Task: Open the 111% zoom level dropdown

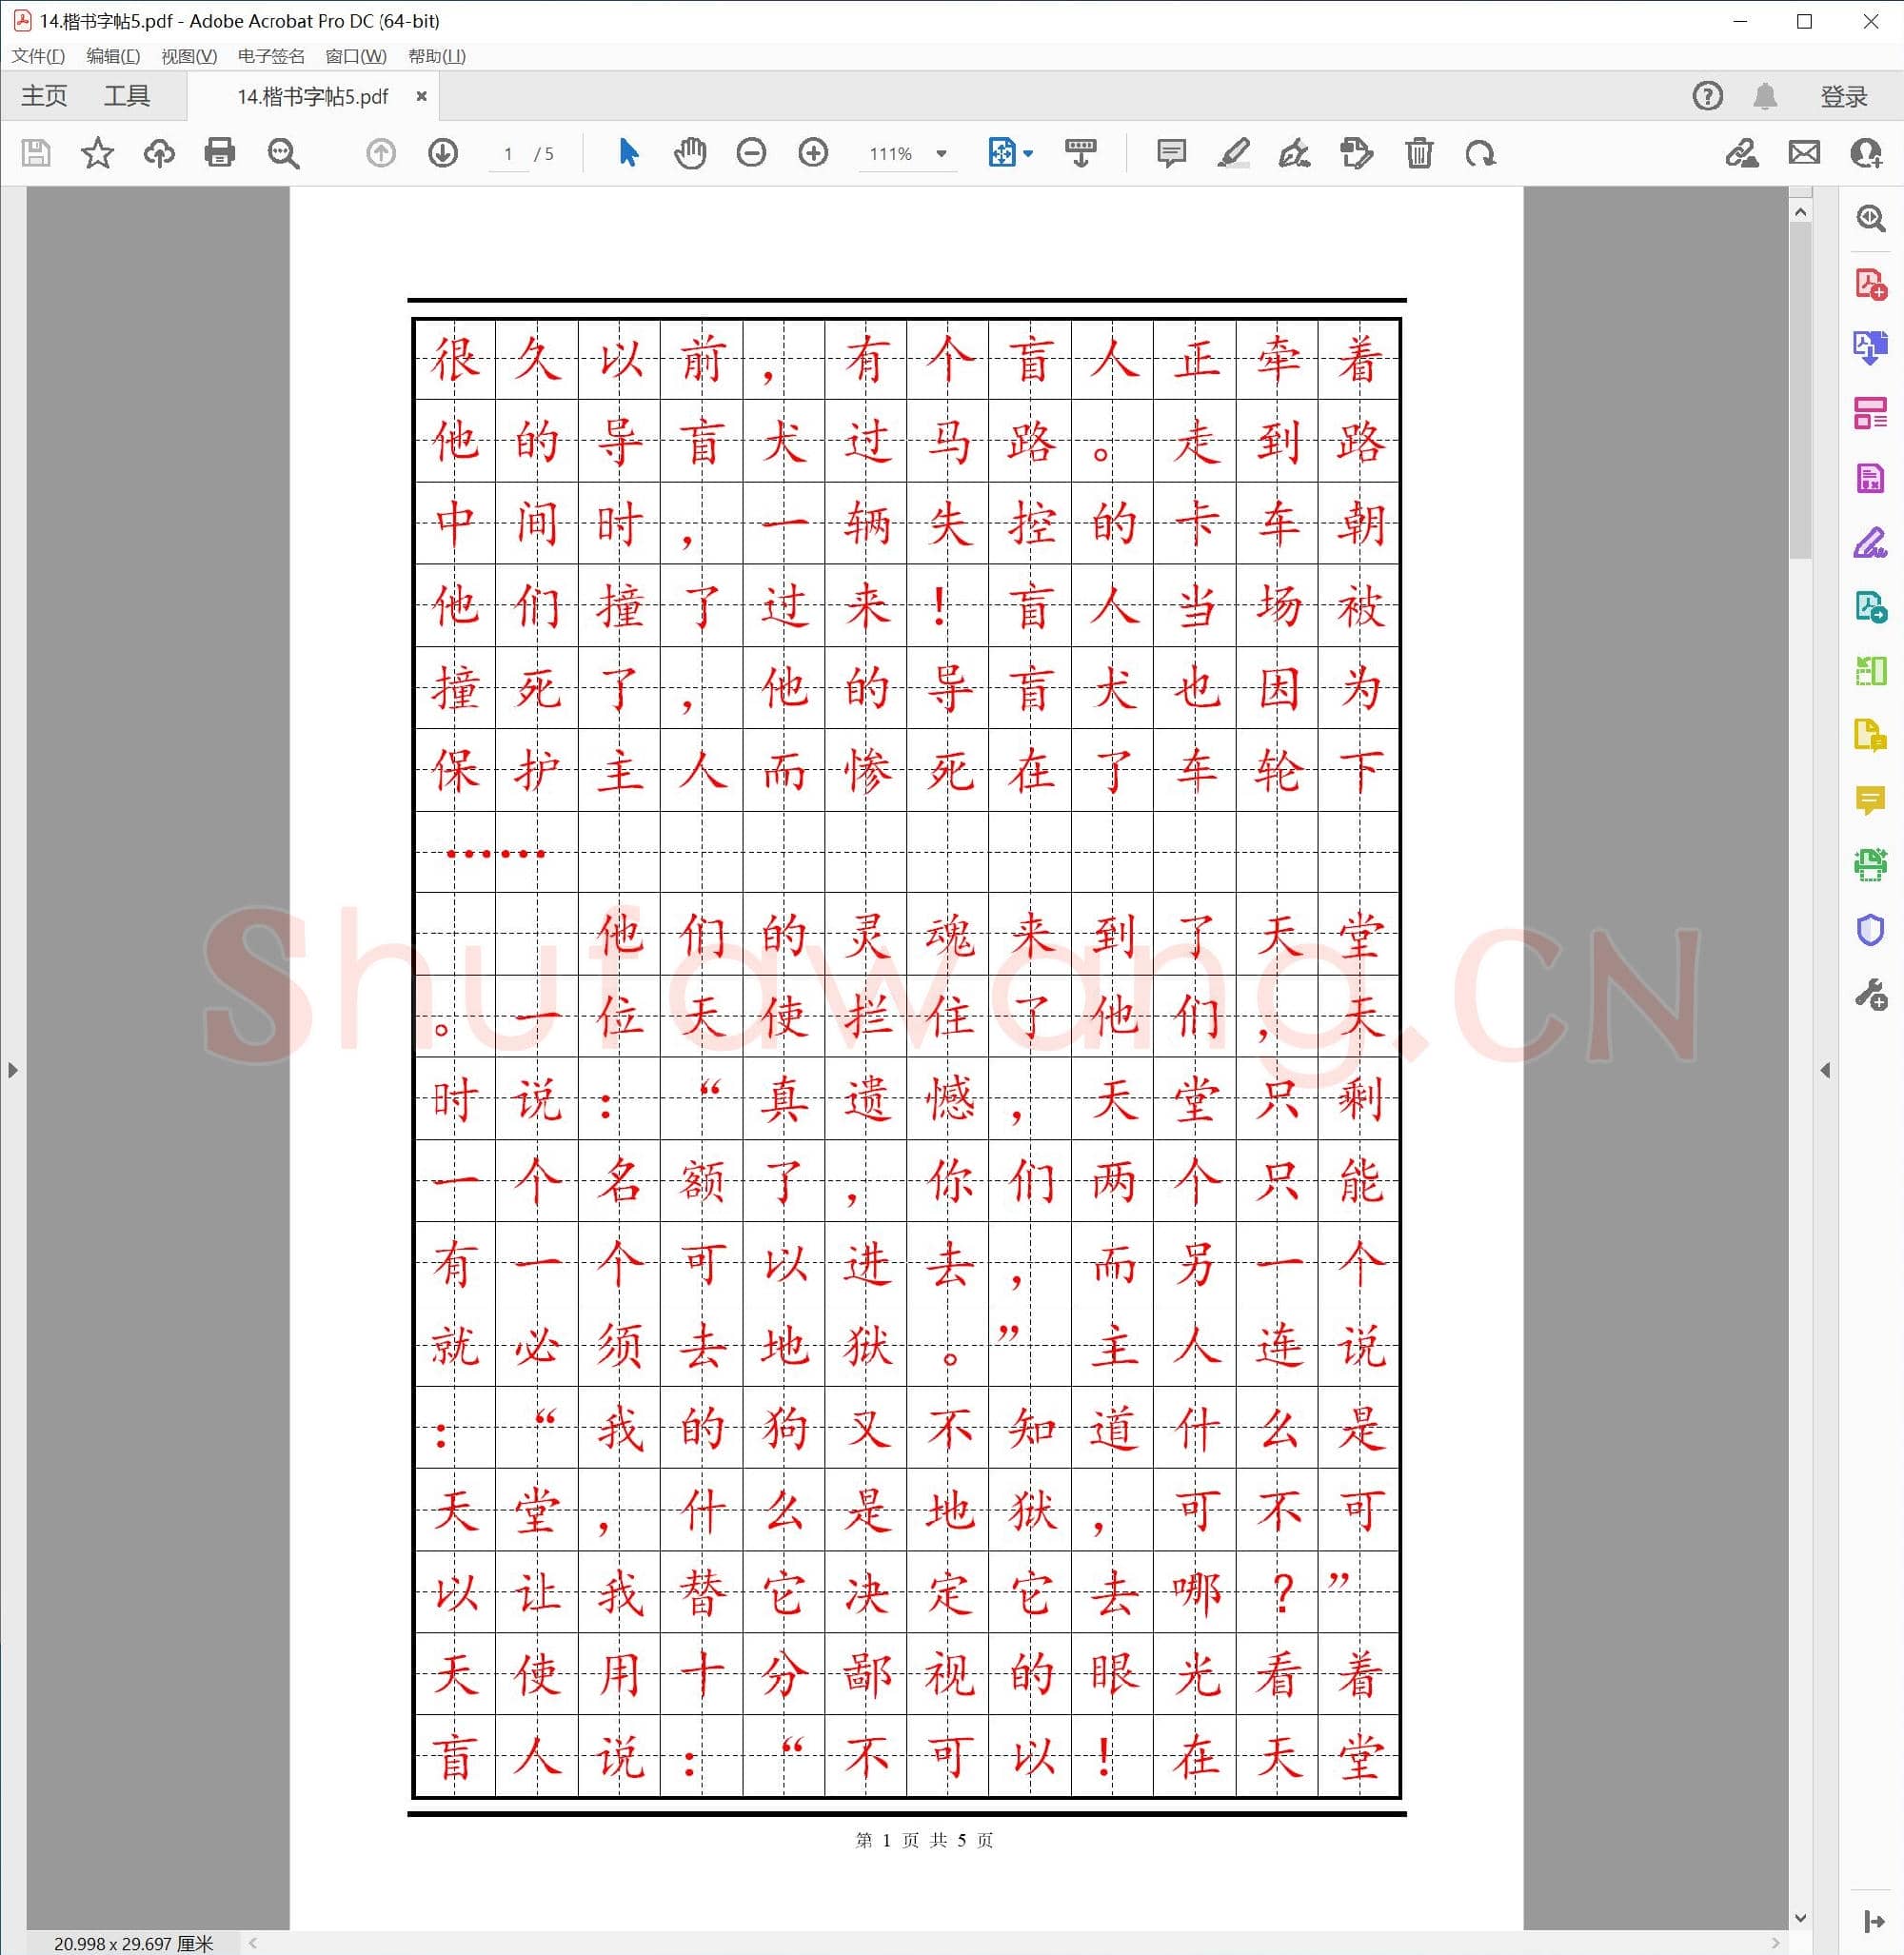Action: 941,154
